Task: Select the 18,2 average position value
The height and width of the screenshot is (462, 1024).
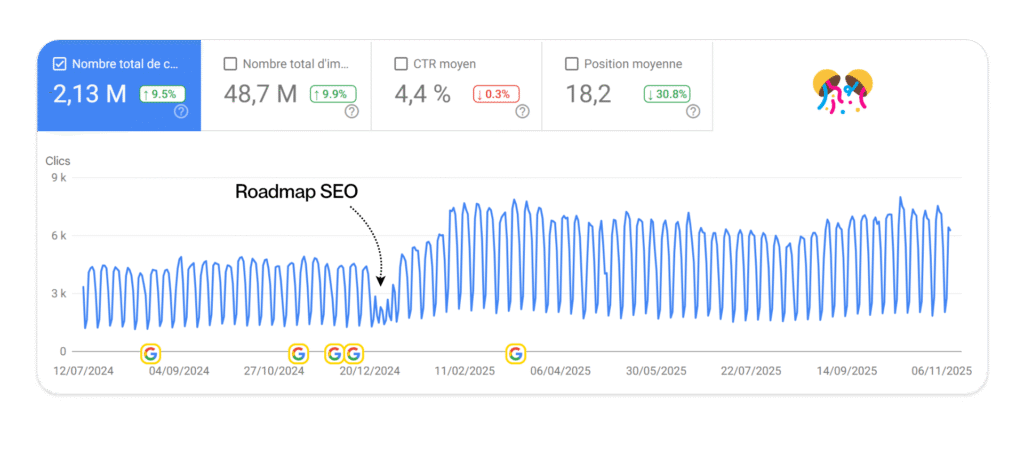Action: [x=585, y=95]
